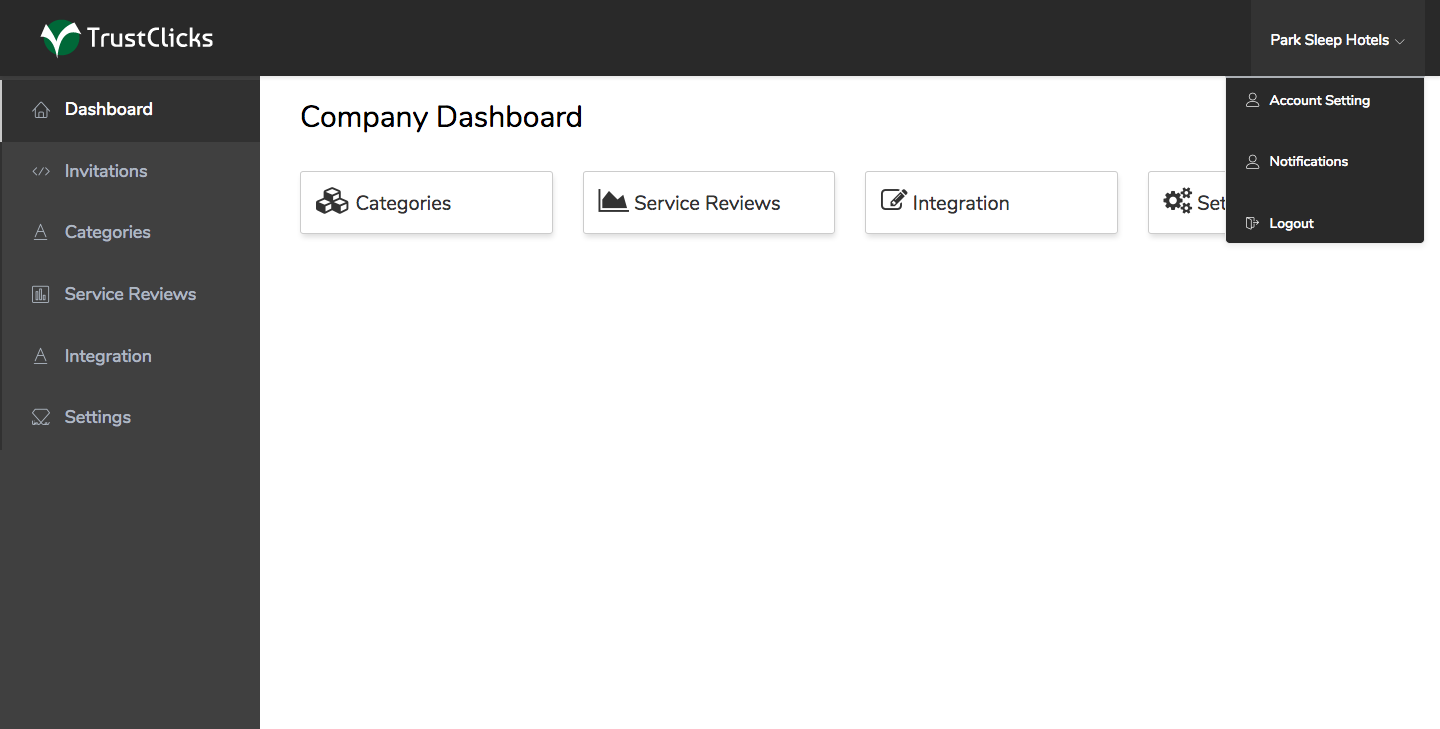Collapse the Park Sleep Hotels dropdown chevron
1440x729 pixels.
click(1401, 42)
